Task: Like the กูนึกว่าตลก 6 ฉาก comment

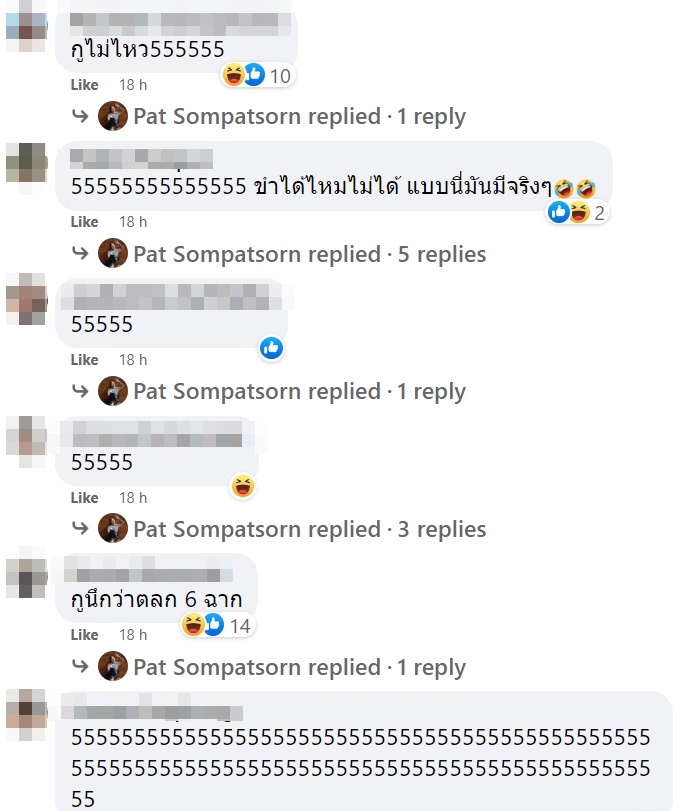Action: (84, 635)
